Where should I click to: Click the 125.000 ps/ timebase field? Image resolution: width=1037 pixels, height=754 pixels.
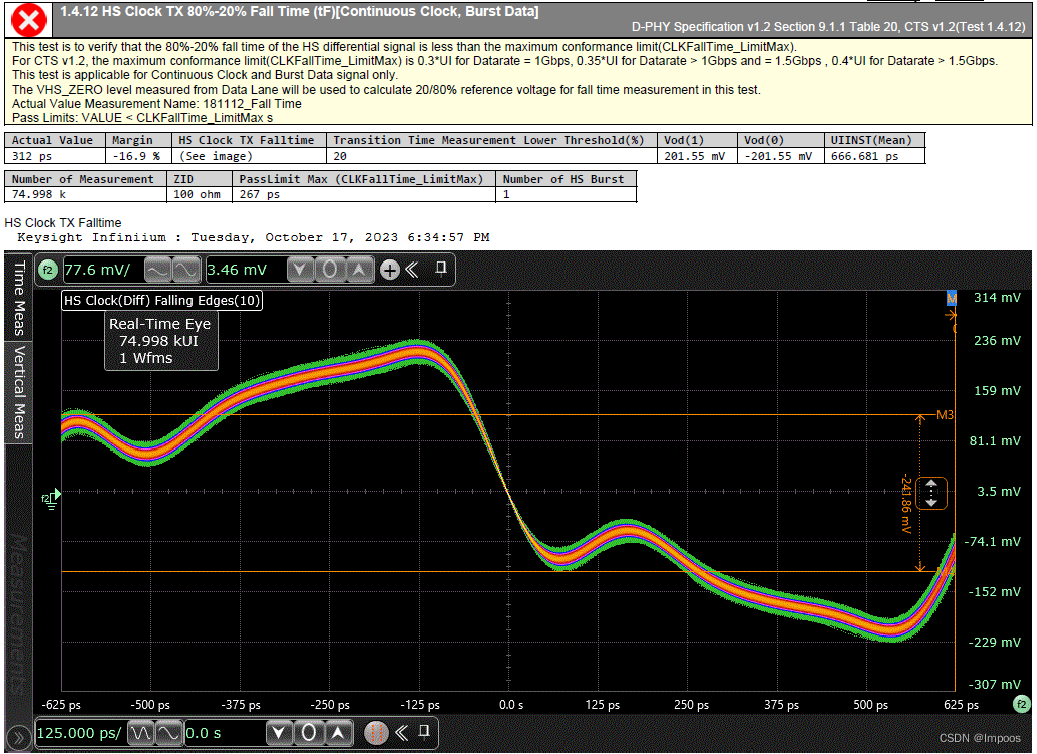[81, 733]
